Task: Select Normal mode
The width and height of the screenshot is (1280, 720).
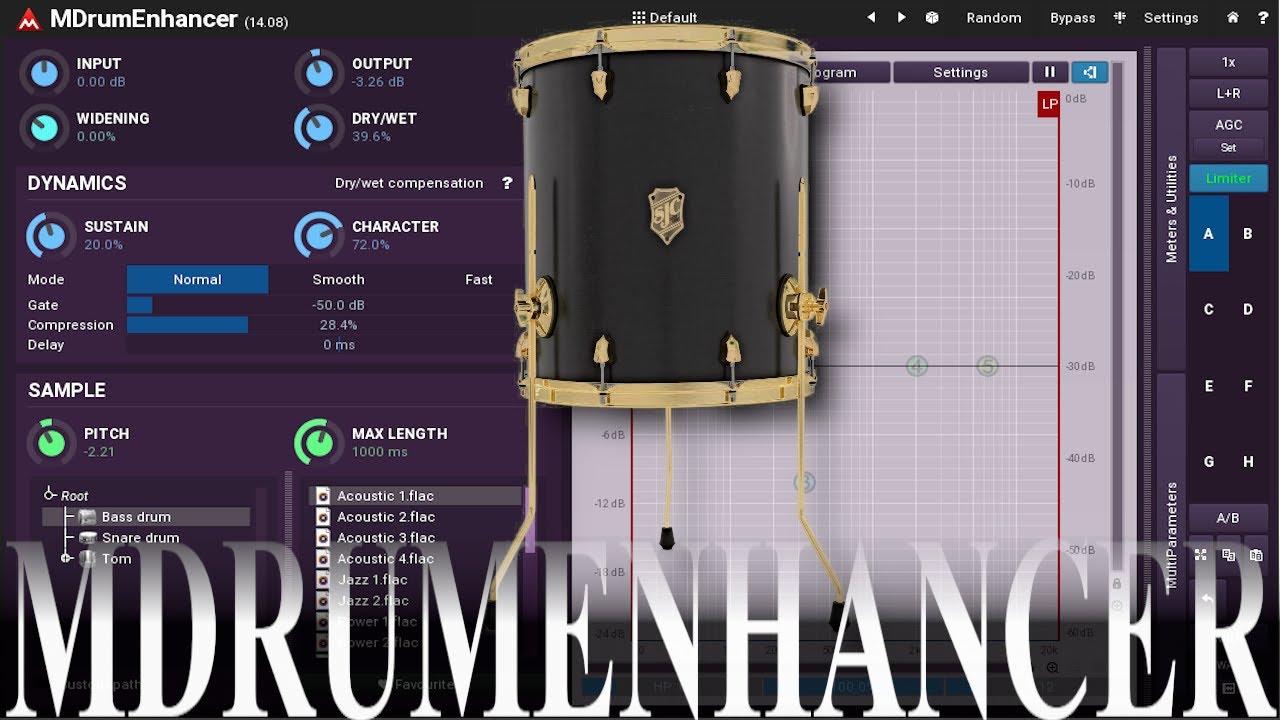Action: 197,279
